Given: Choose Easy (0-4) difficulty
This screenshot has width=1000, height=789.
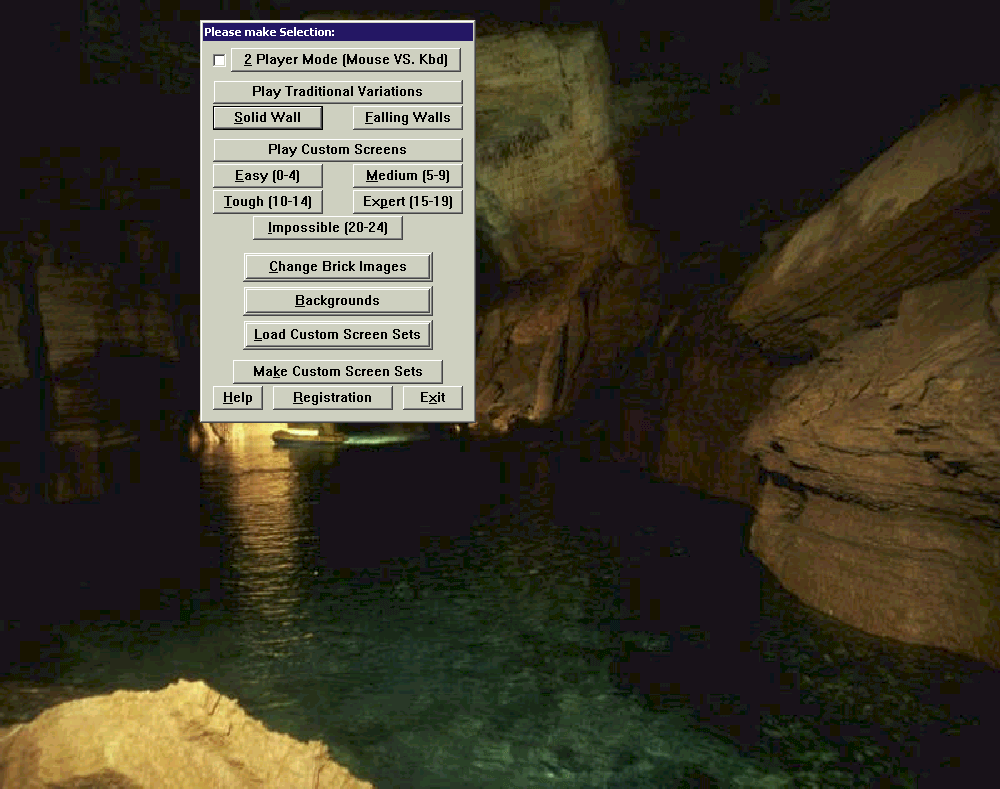Looking at the screenshot, I should (267, 175).
